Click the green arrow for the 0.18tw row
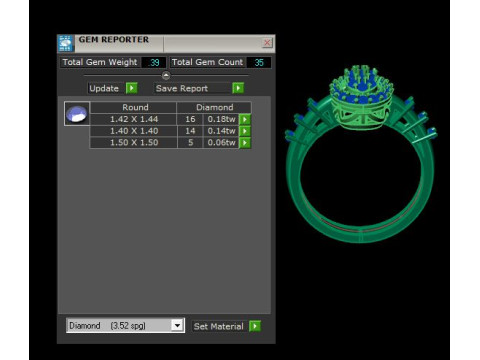 point(245,119)
